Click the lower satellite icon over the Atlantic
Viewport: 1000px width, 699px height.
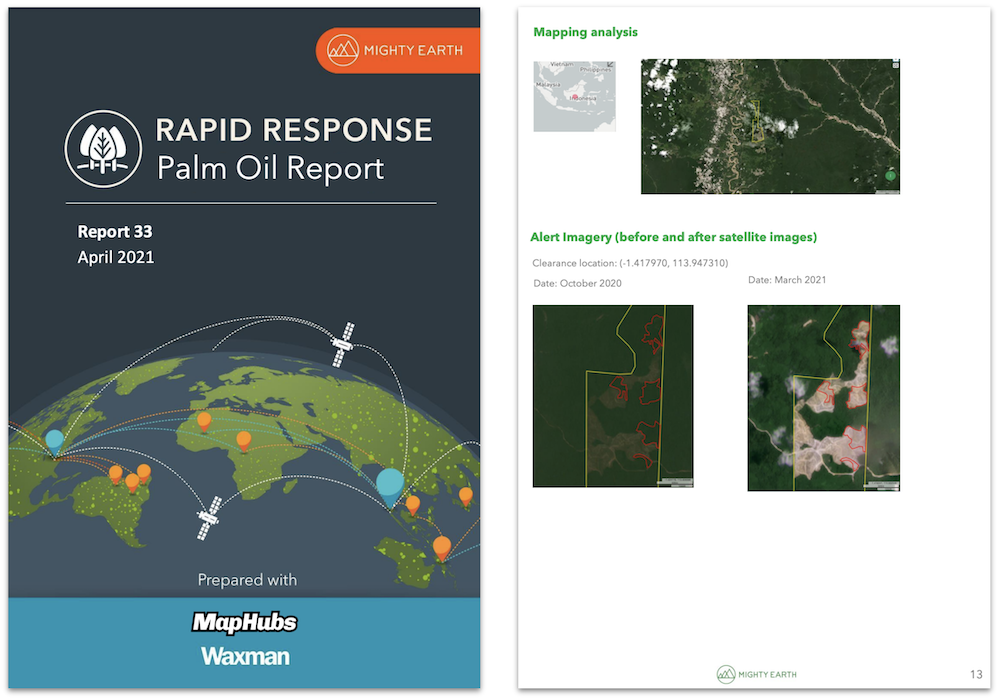click(x=209, y=517)
